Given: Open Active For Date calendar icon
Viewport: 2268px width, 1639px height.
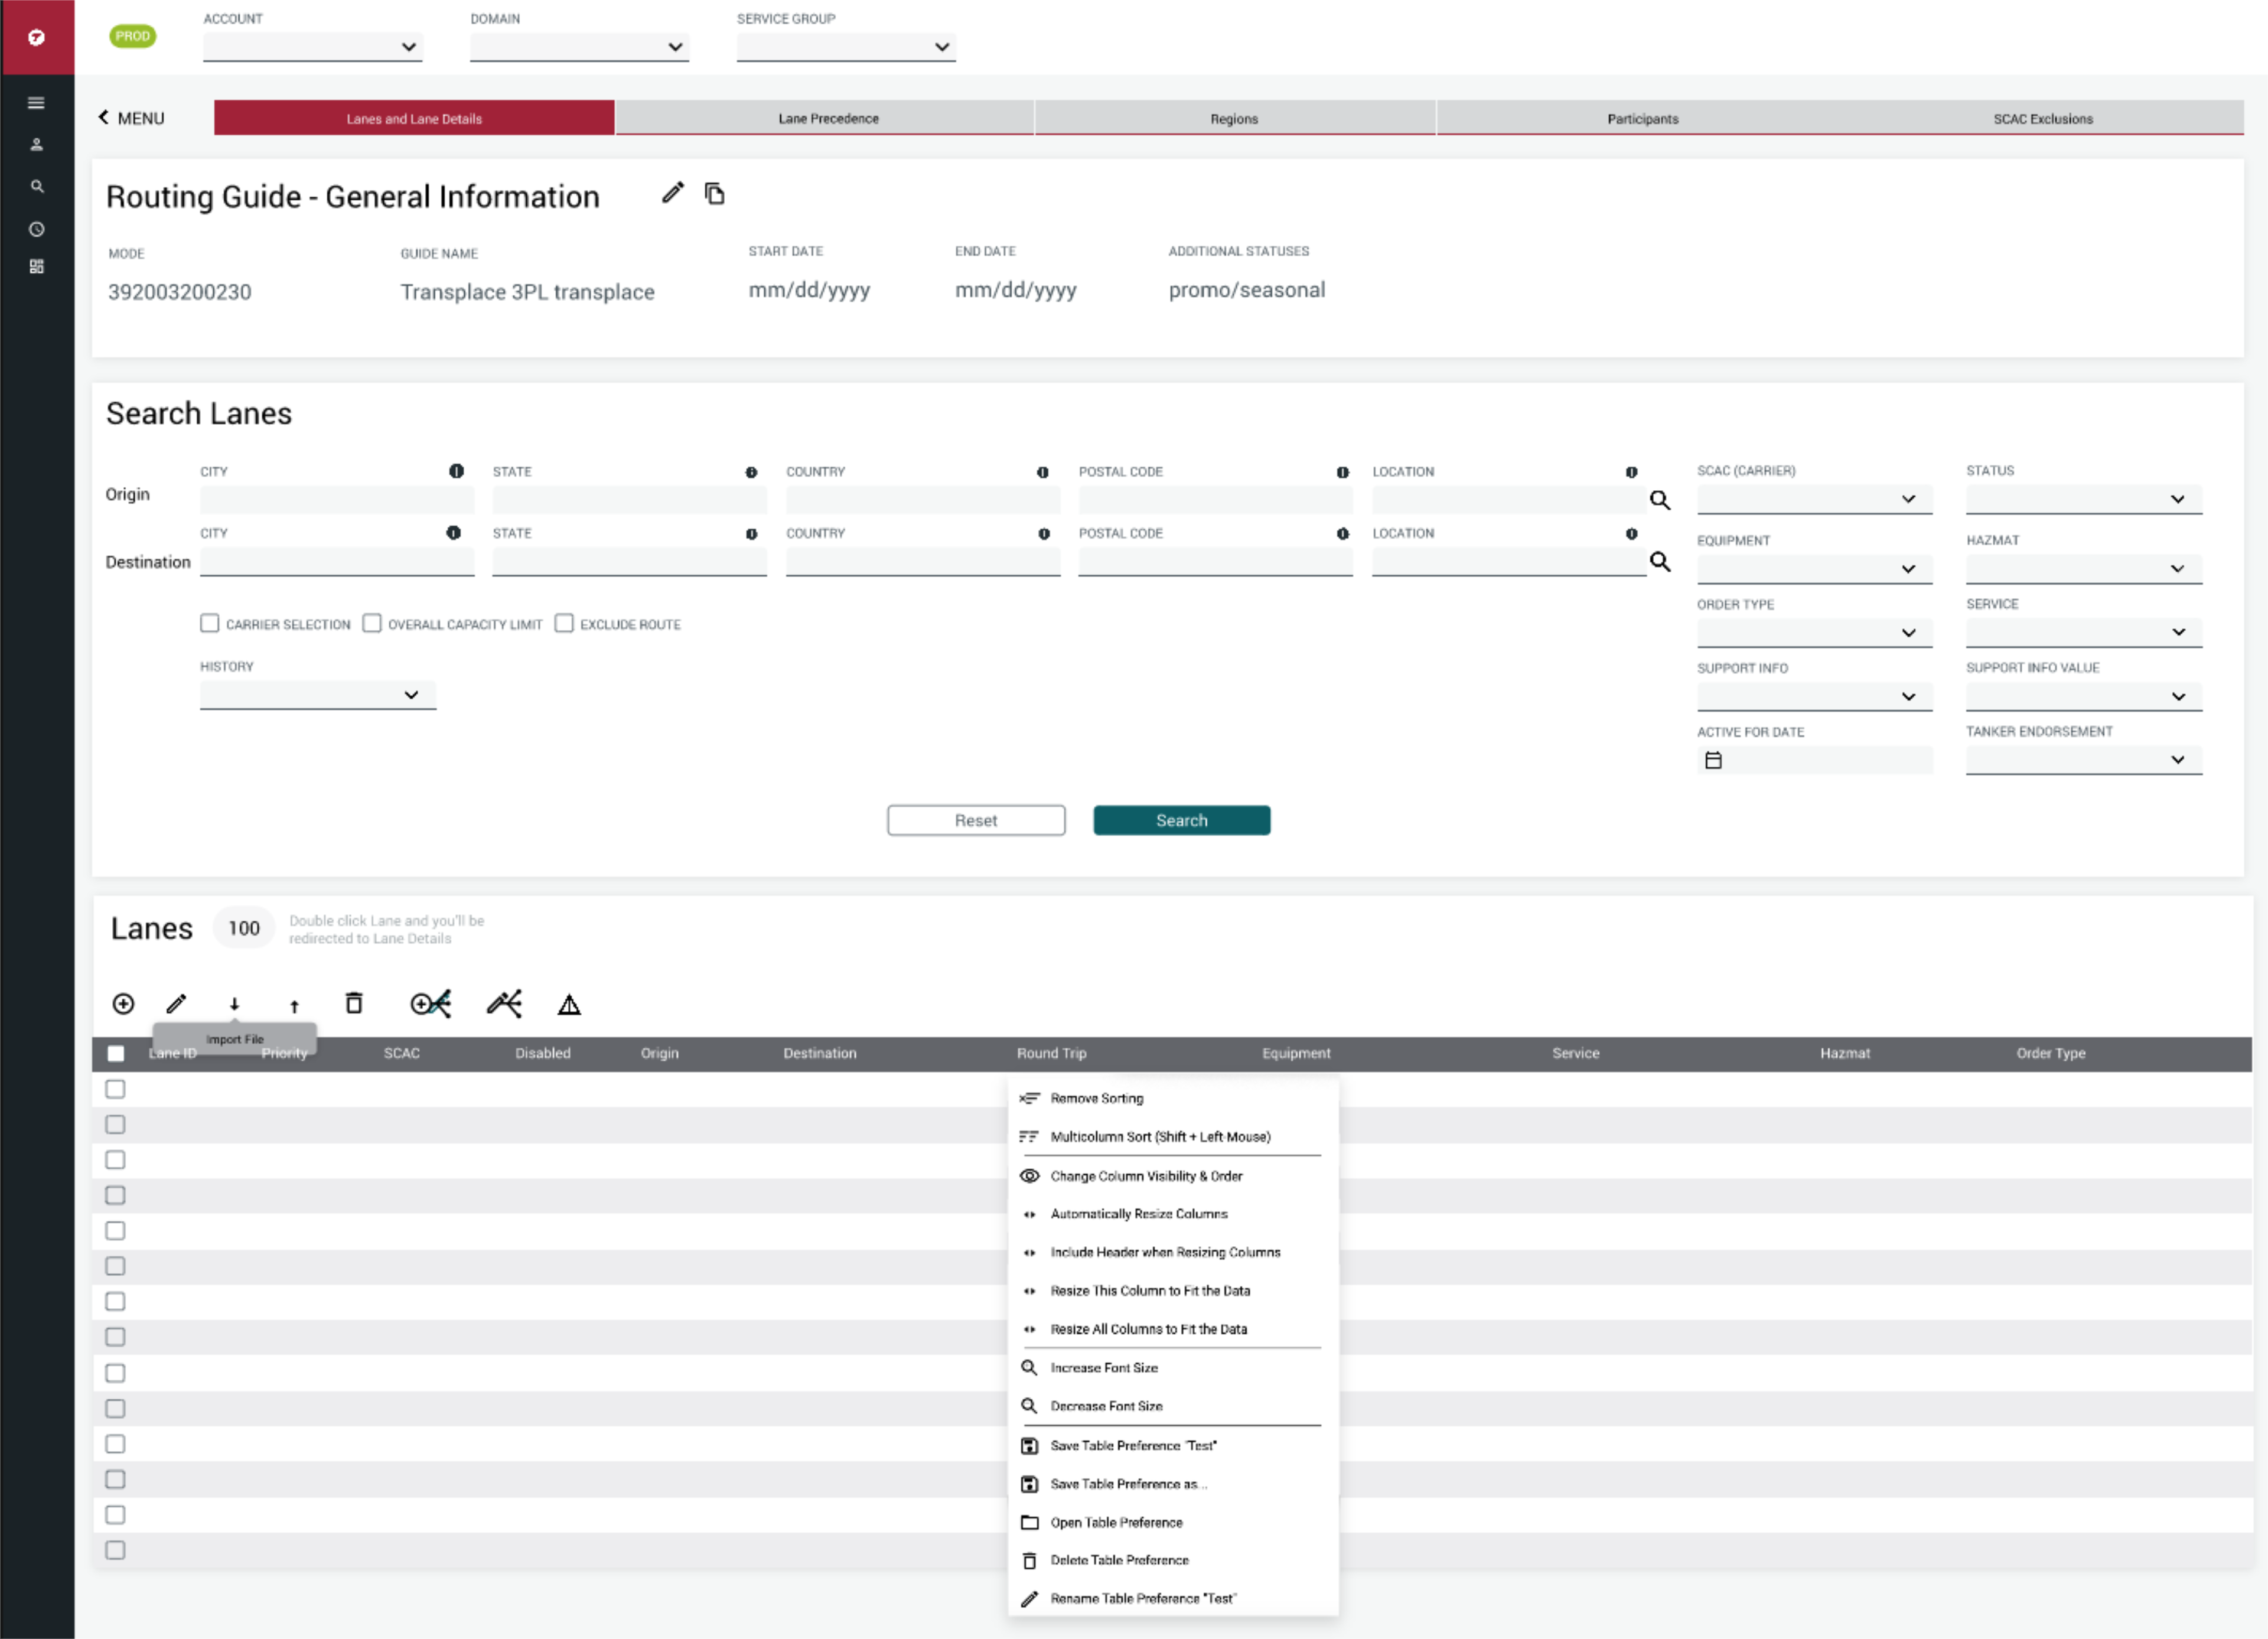Looking at the screenshot, I should pos(1714,761).
